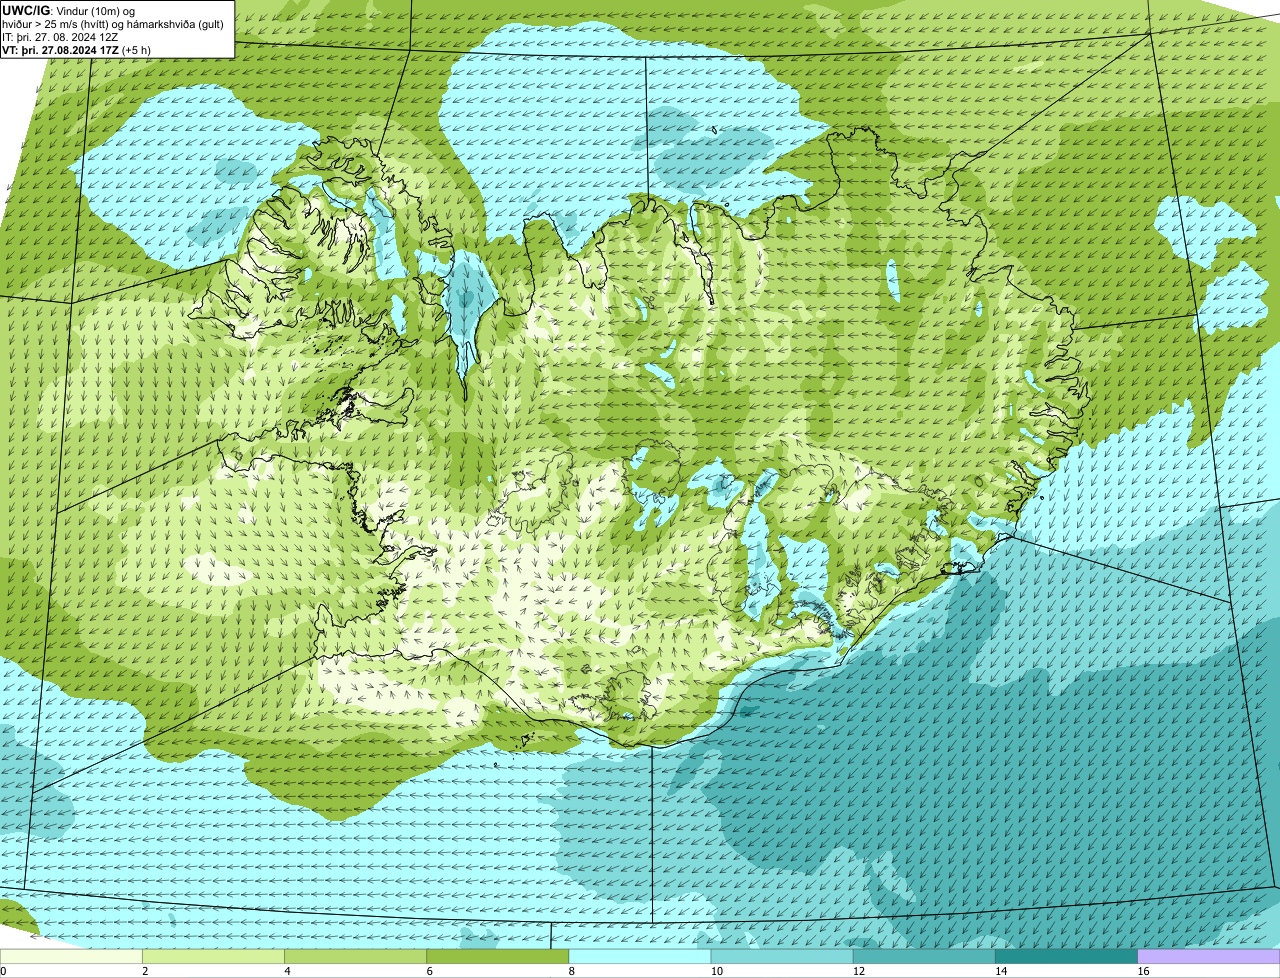
Task: Click the '10' label on the color scale
Action: tap(716, 971)
